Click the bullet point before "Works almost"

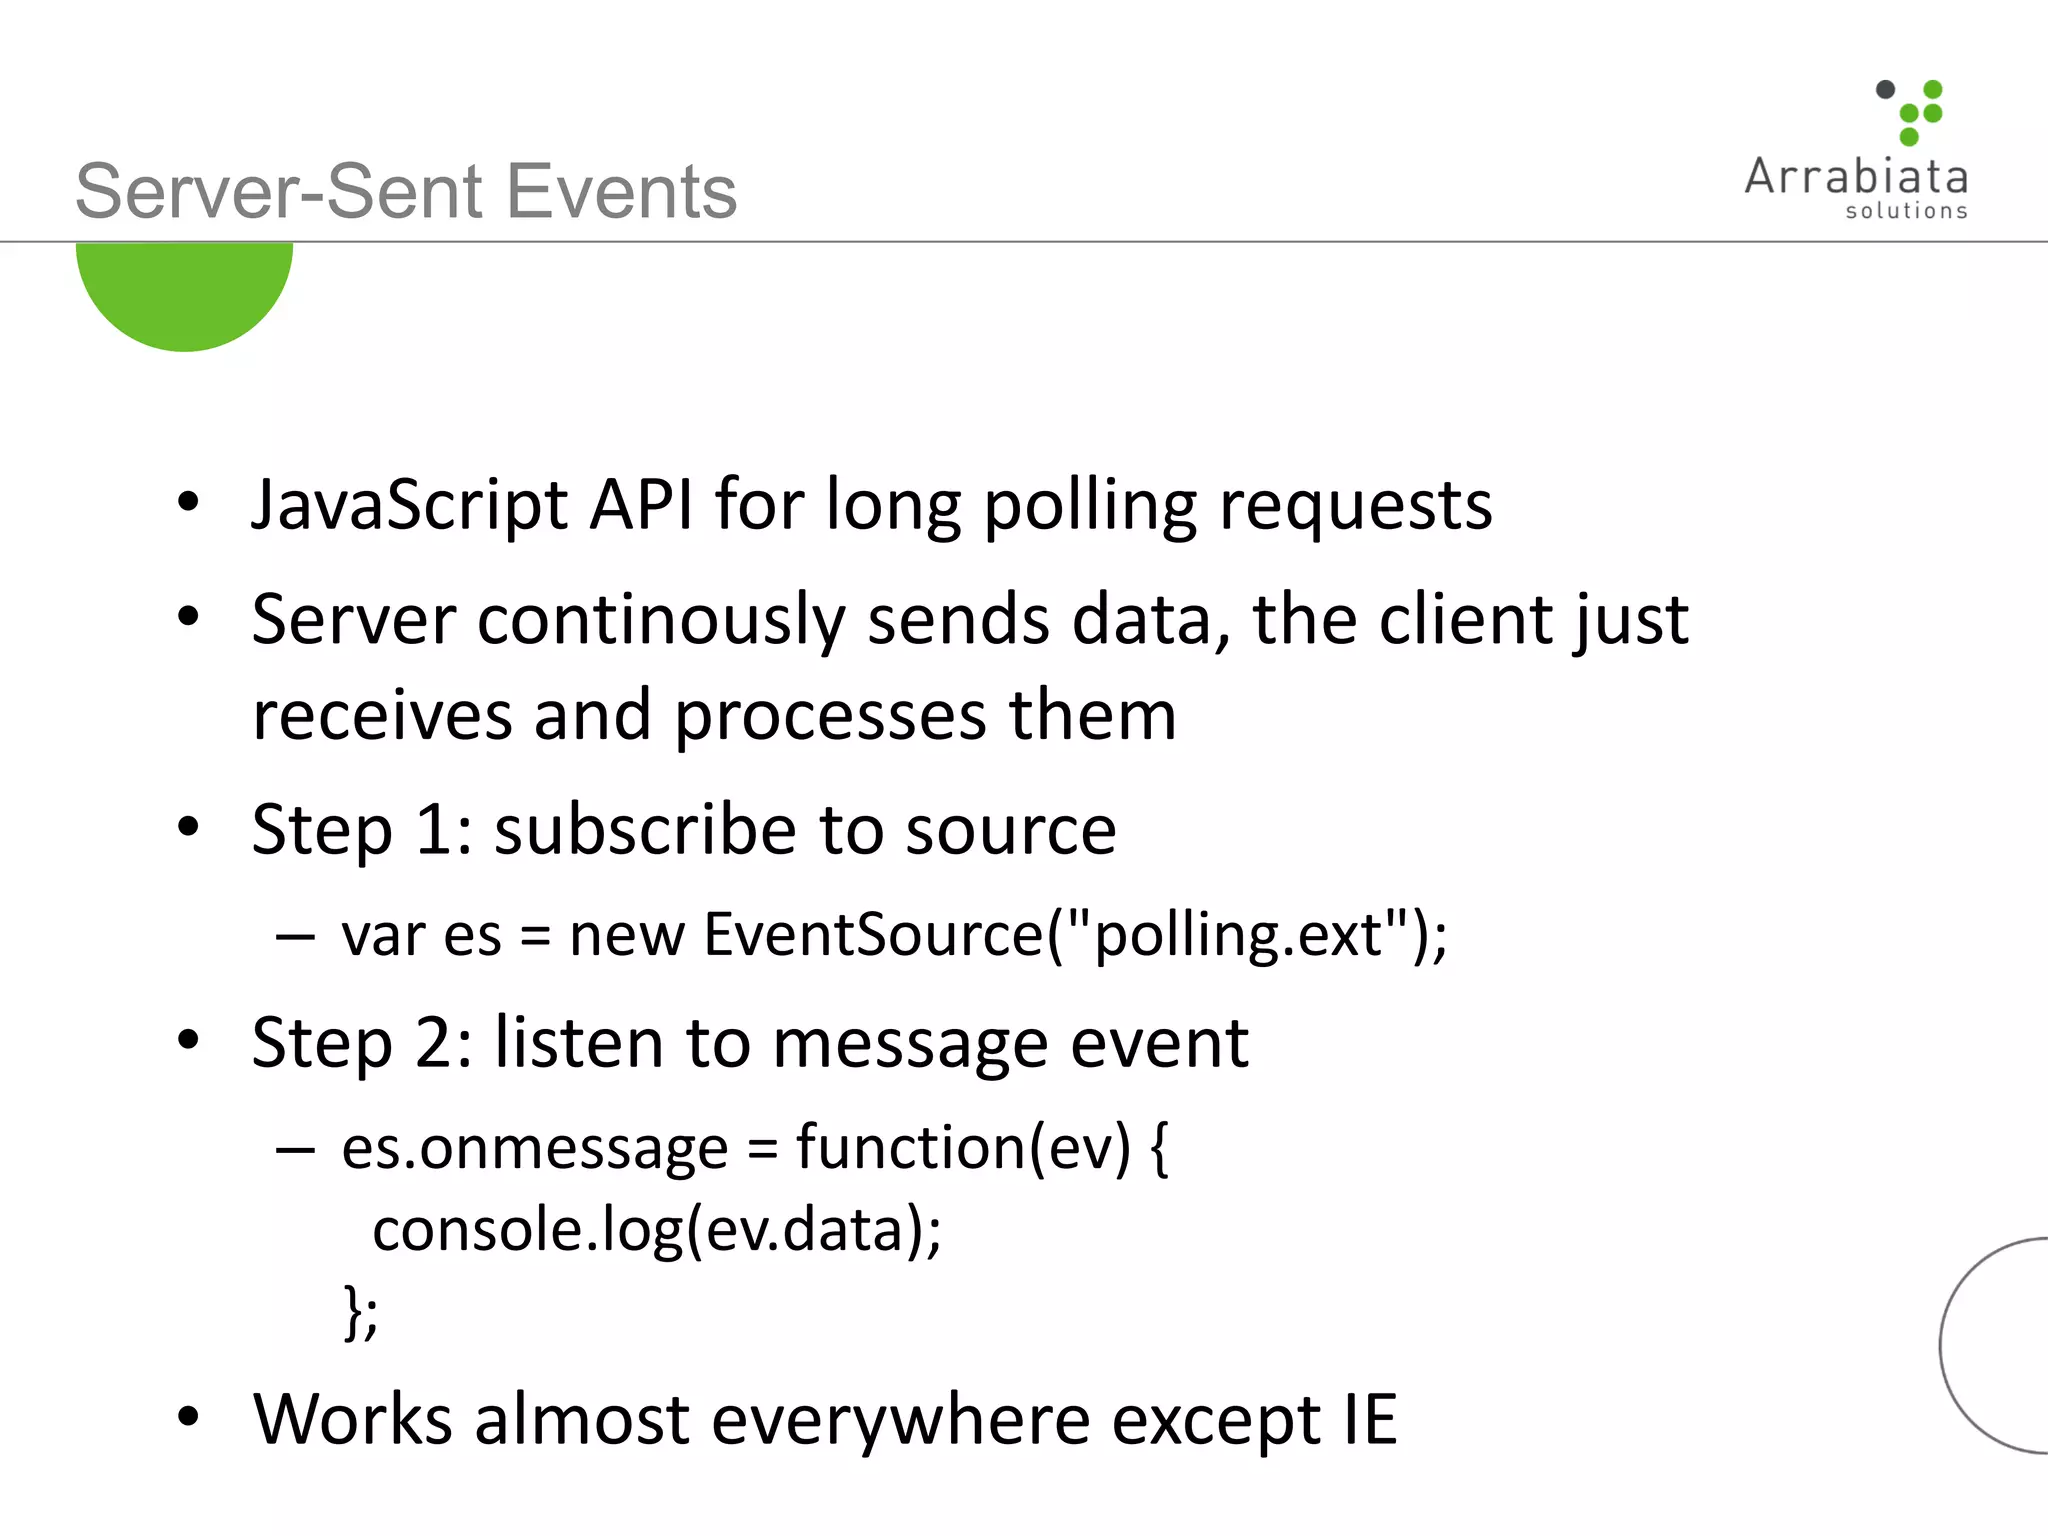pyautogui.click(x=188, y=1417)
